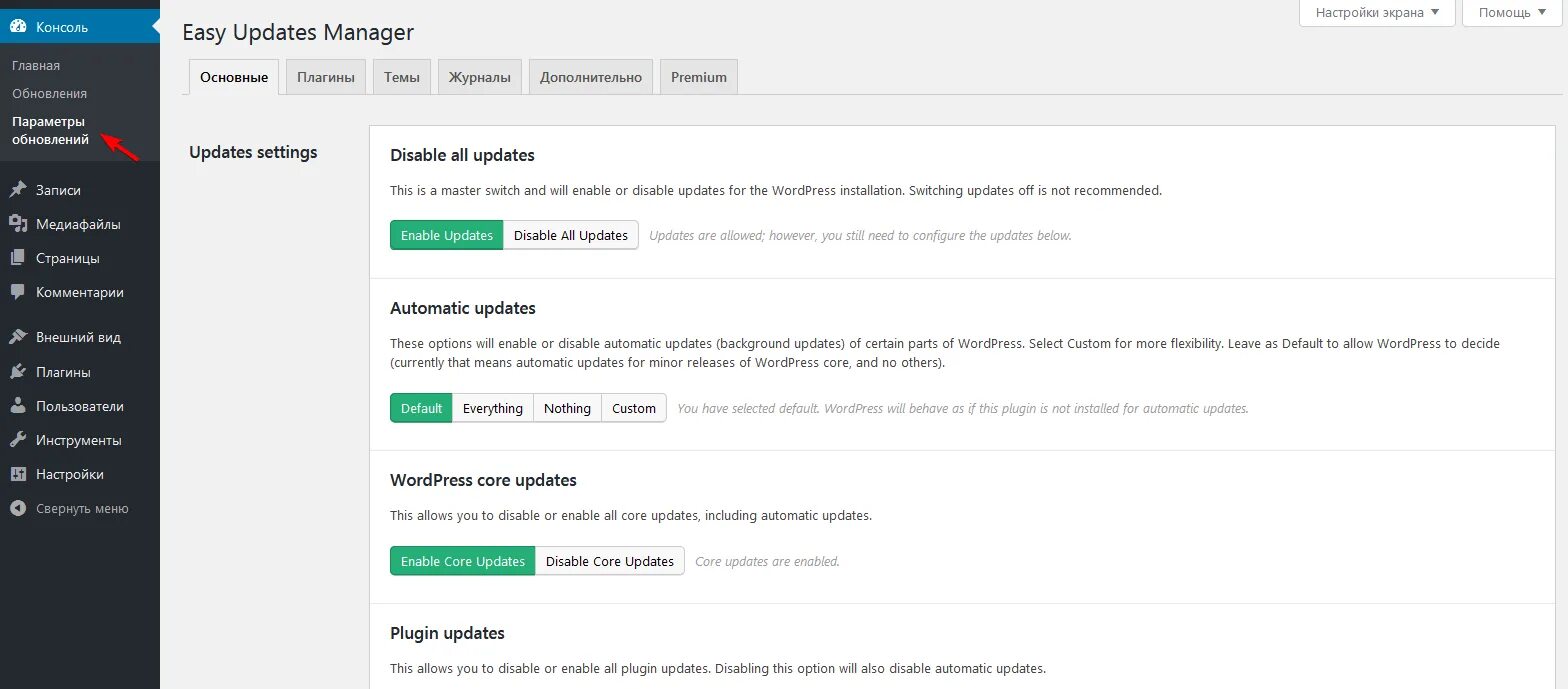Click the wrench icon beside Инструменты
1568x689 pixels.
[x=18, y=440]
